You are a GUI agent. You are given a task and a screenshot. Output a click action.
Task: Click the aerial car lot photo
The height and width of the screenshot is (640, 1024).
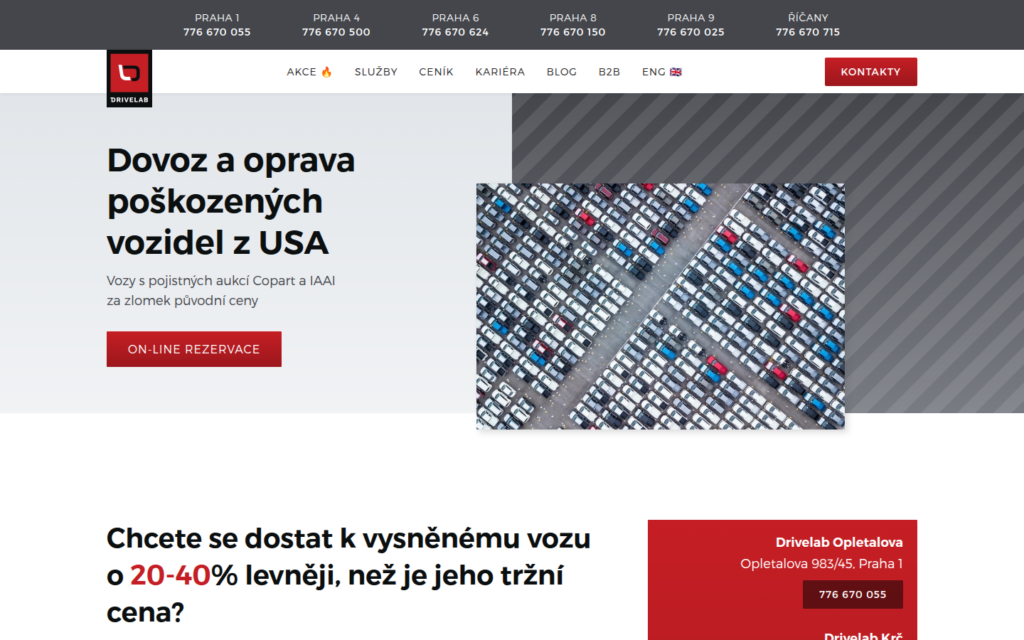(x=660, y=306)
